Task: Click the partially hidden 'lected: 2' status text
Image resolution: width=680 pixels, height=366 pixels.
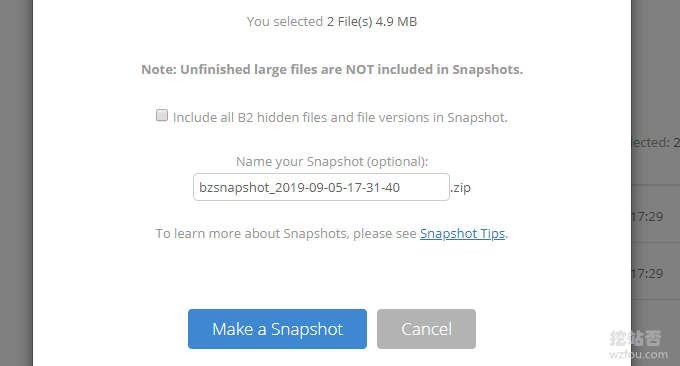Action: 656,142
